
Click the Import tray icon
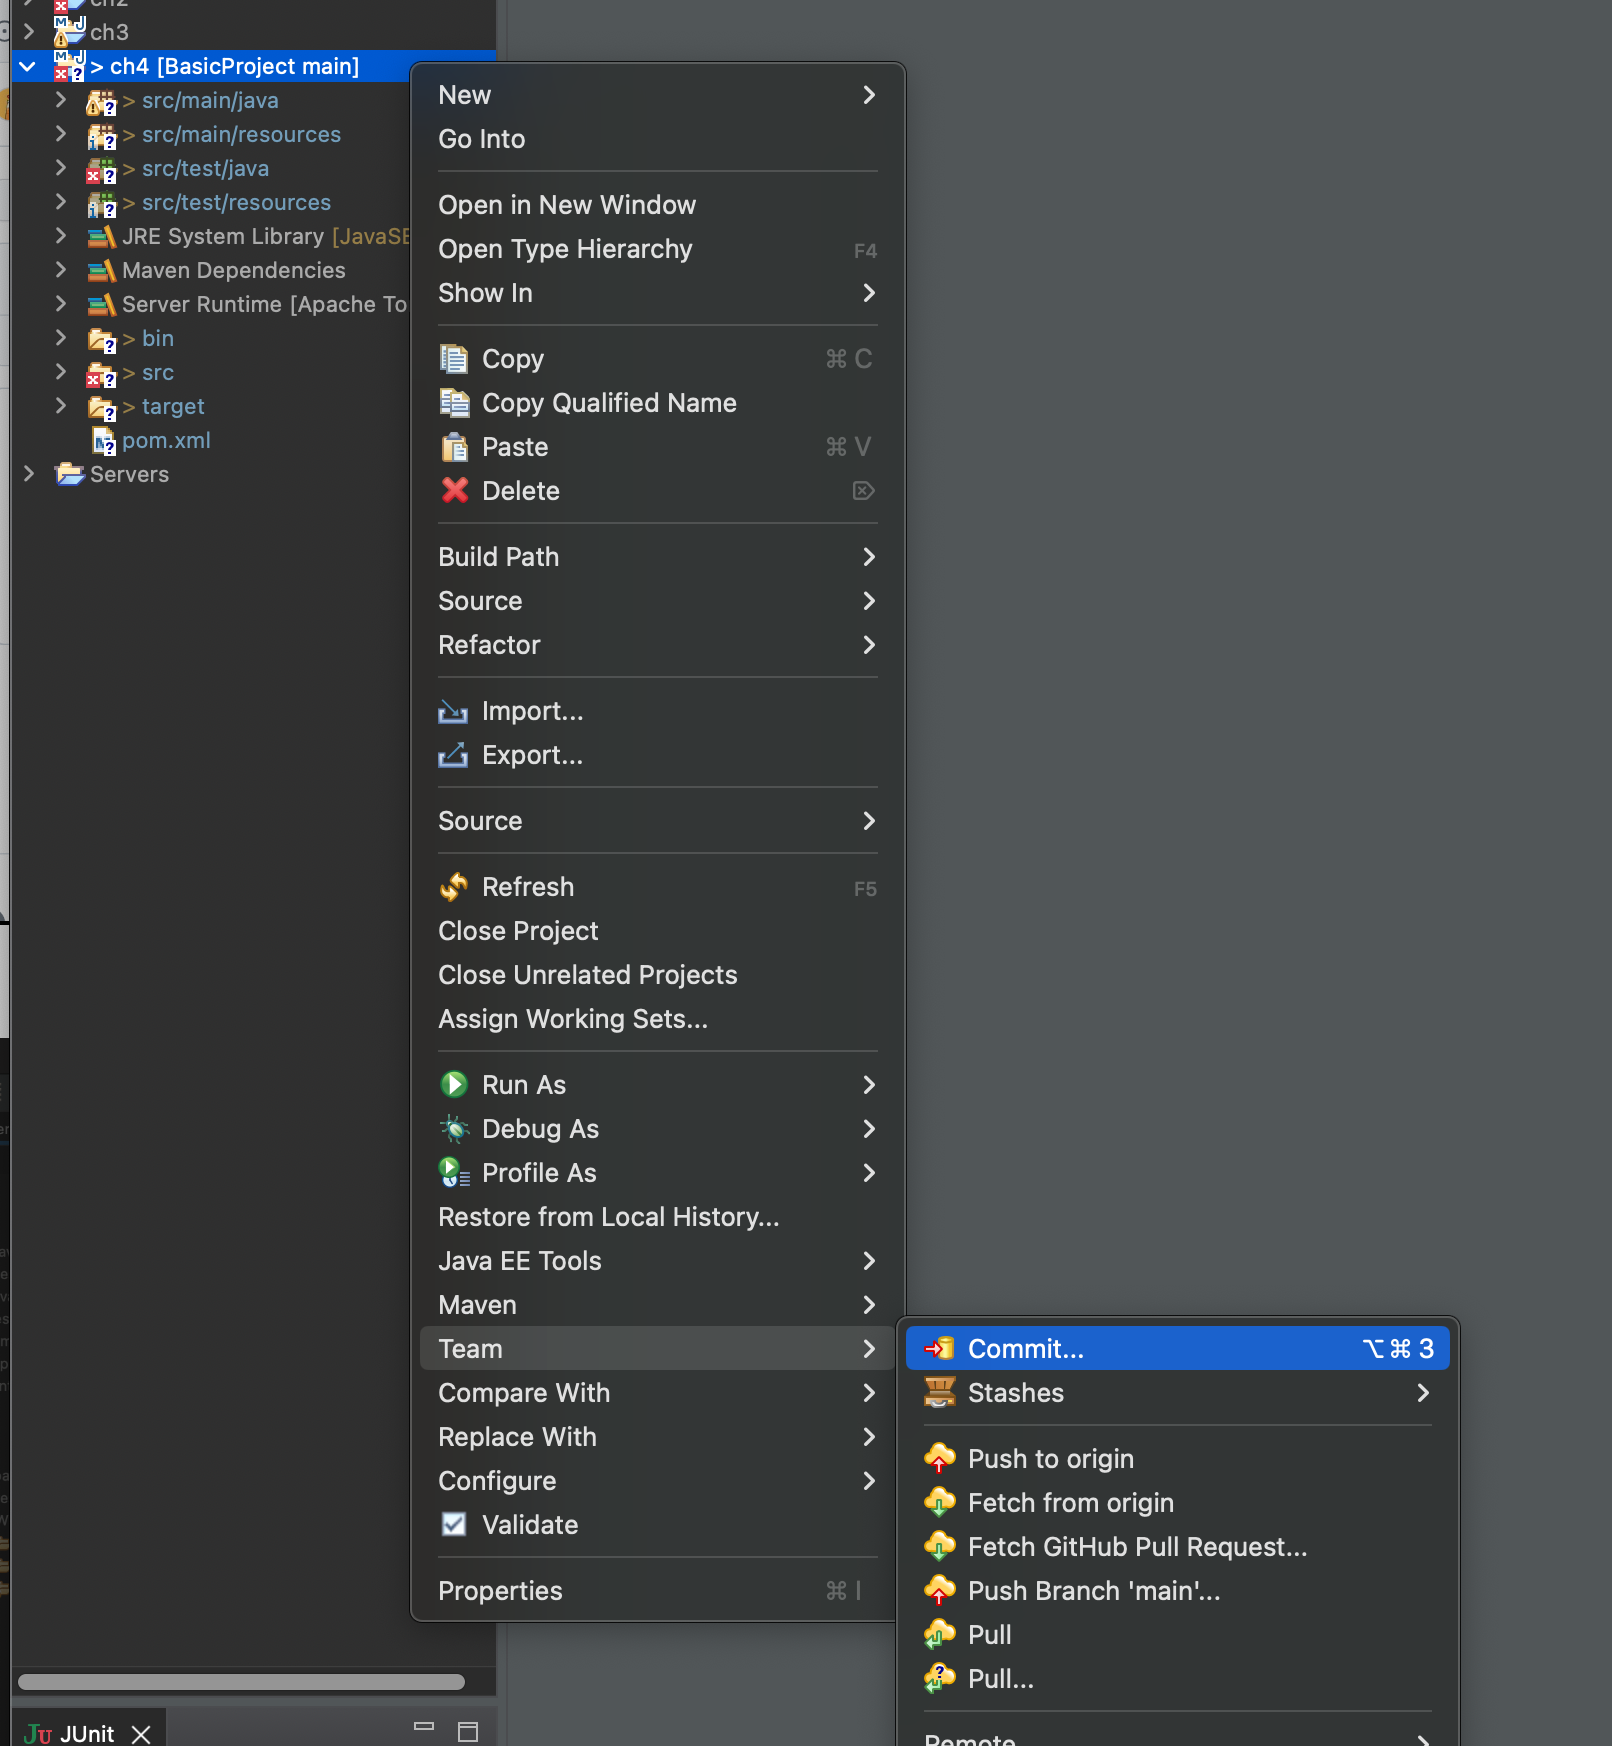click(453, 711)
